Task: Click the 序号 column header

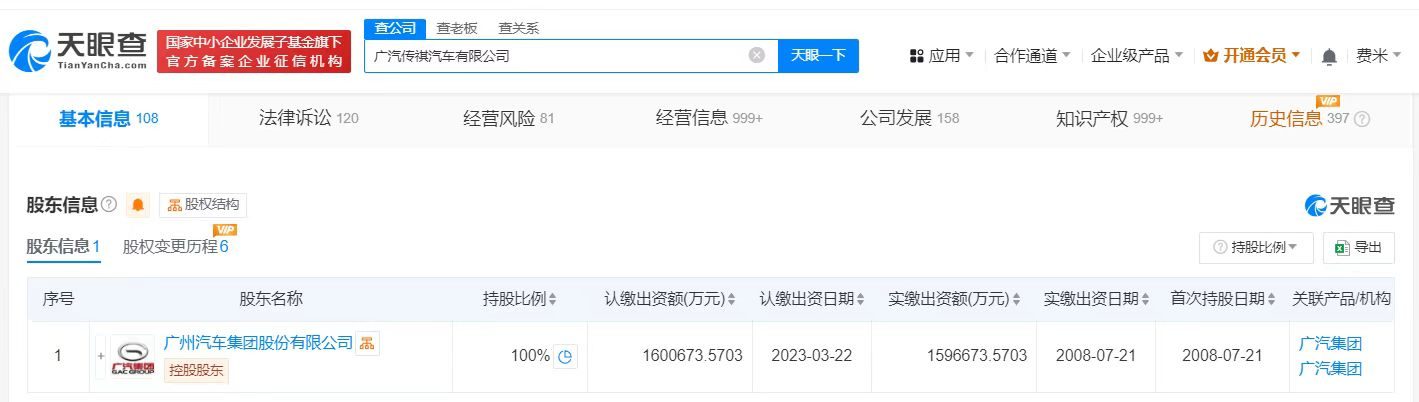Action: (x=58, y=299)
